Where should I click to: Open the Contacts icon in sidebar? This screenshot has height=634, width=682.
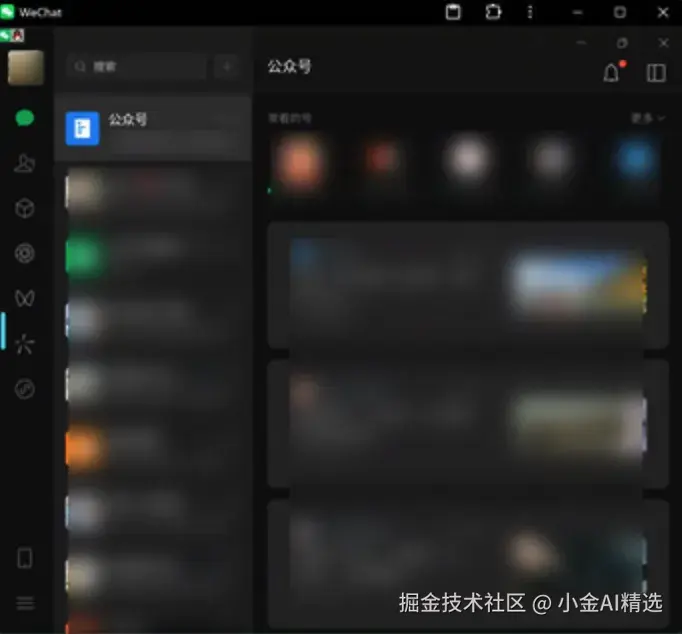click(25, 163)
